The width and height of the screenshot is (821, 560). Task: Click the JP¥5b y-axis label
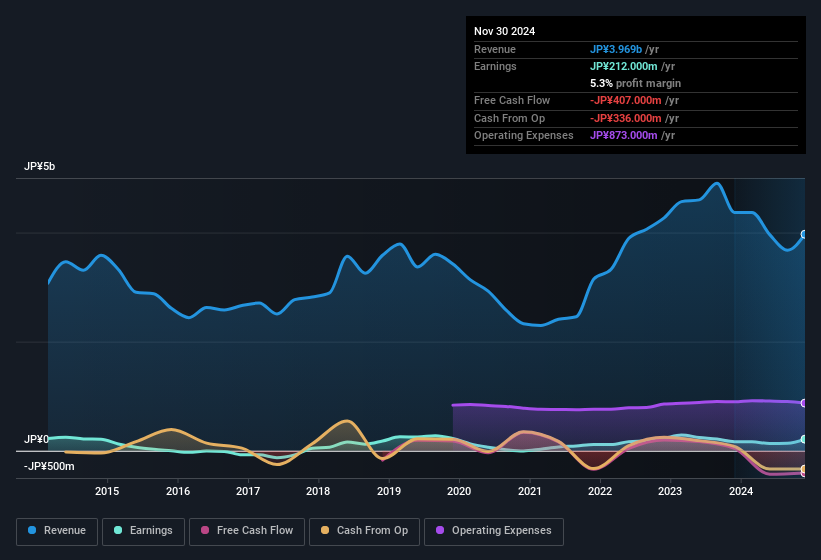point(39,166)
